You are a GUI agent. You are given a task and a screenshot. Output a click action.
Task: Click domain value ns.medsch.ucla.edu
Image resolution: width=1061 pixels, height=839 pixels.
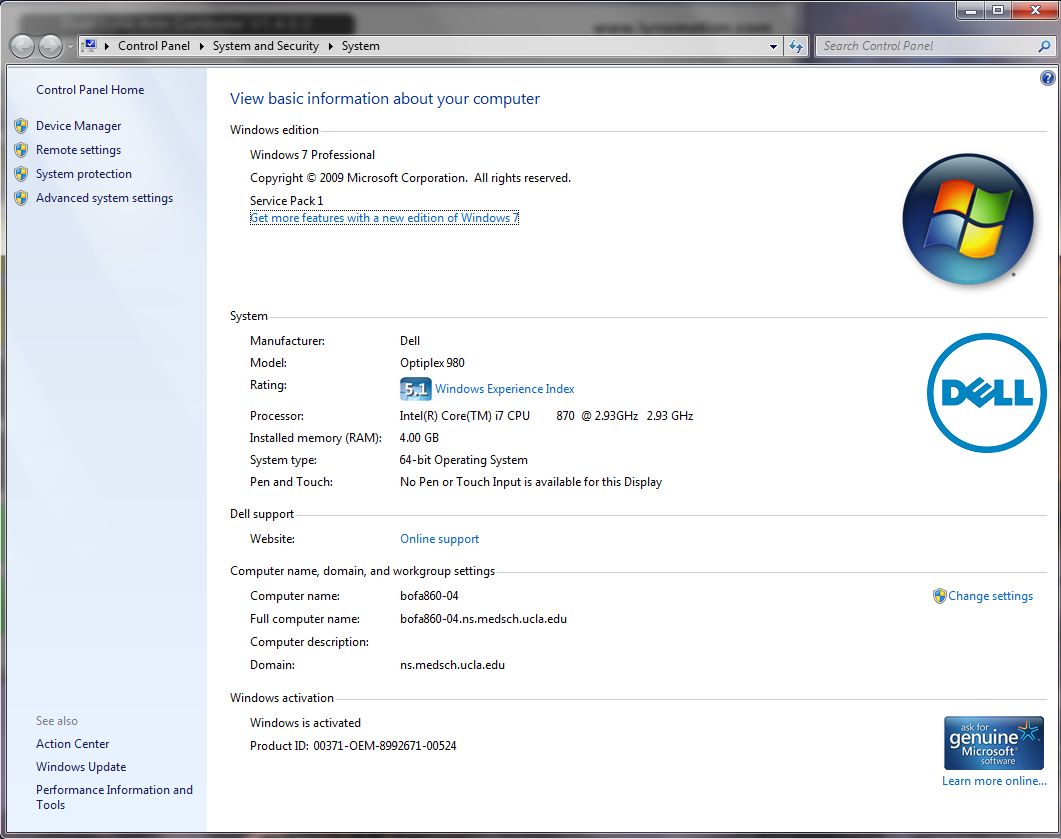(452, 664)
